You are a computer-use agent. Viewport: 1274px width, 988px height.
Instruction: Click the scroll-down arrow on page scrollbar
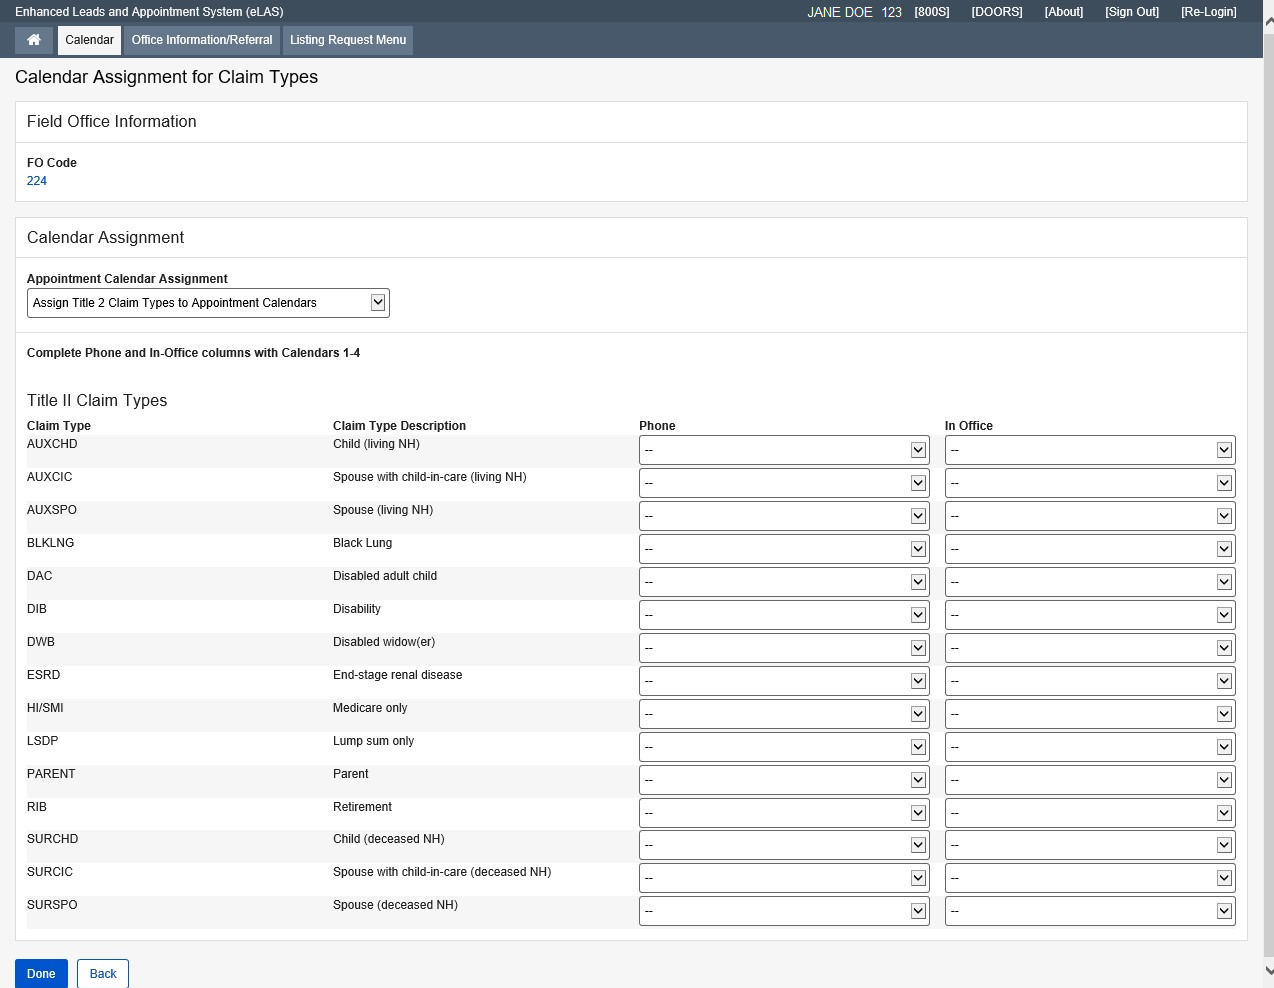pos(1268,970)
